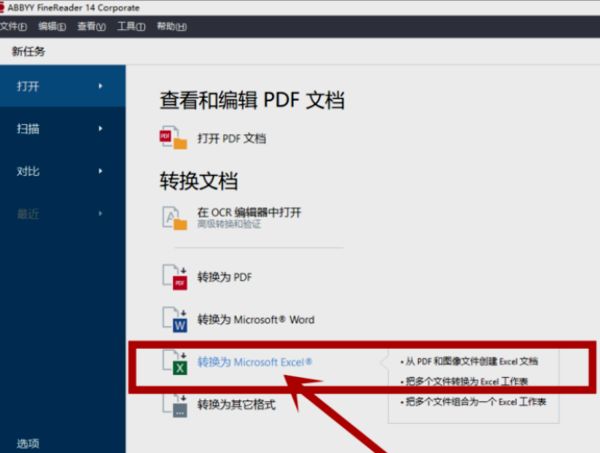Click the 转换为其它格式 link
The width and height of the screenshot is (600, 453).
pyautogui.click(x=236, y=405)
